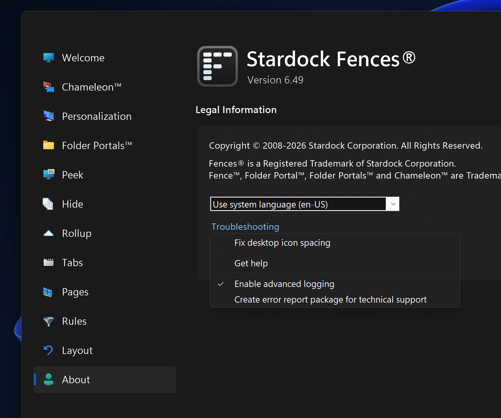Viewport: 501px width, 418px height.
Task: Click the Legal Information heading
Action: 236,110
